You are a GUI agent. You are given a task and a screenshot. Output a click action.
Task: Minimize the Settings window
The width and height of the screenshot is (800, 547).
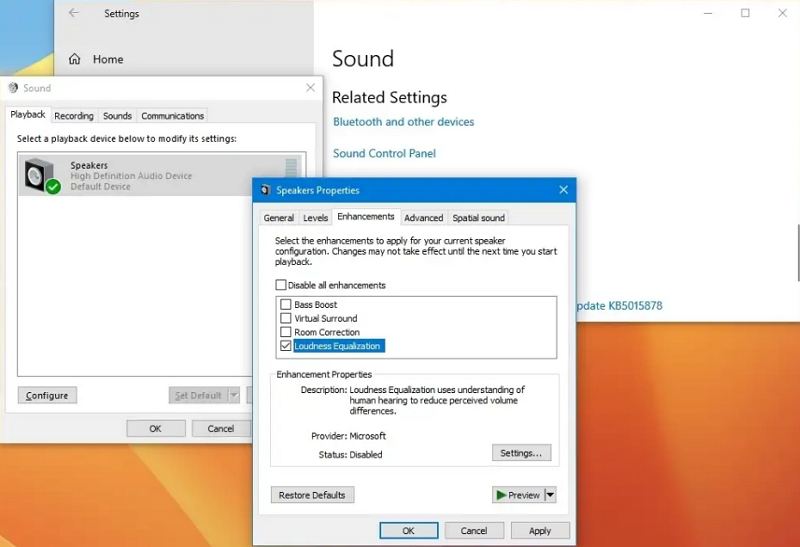tap(708, 13)
